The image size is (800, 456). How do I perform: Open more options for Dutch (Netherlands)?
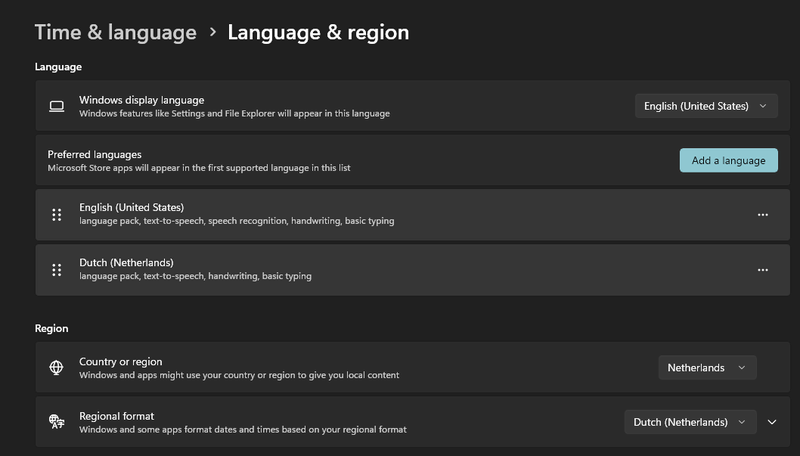coord(763,270)
